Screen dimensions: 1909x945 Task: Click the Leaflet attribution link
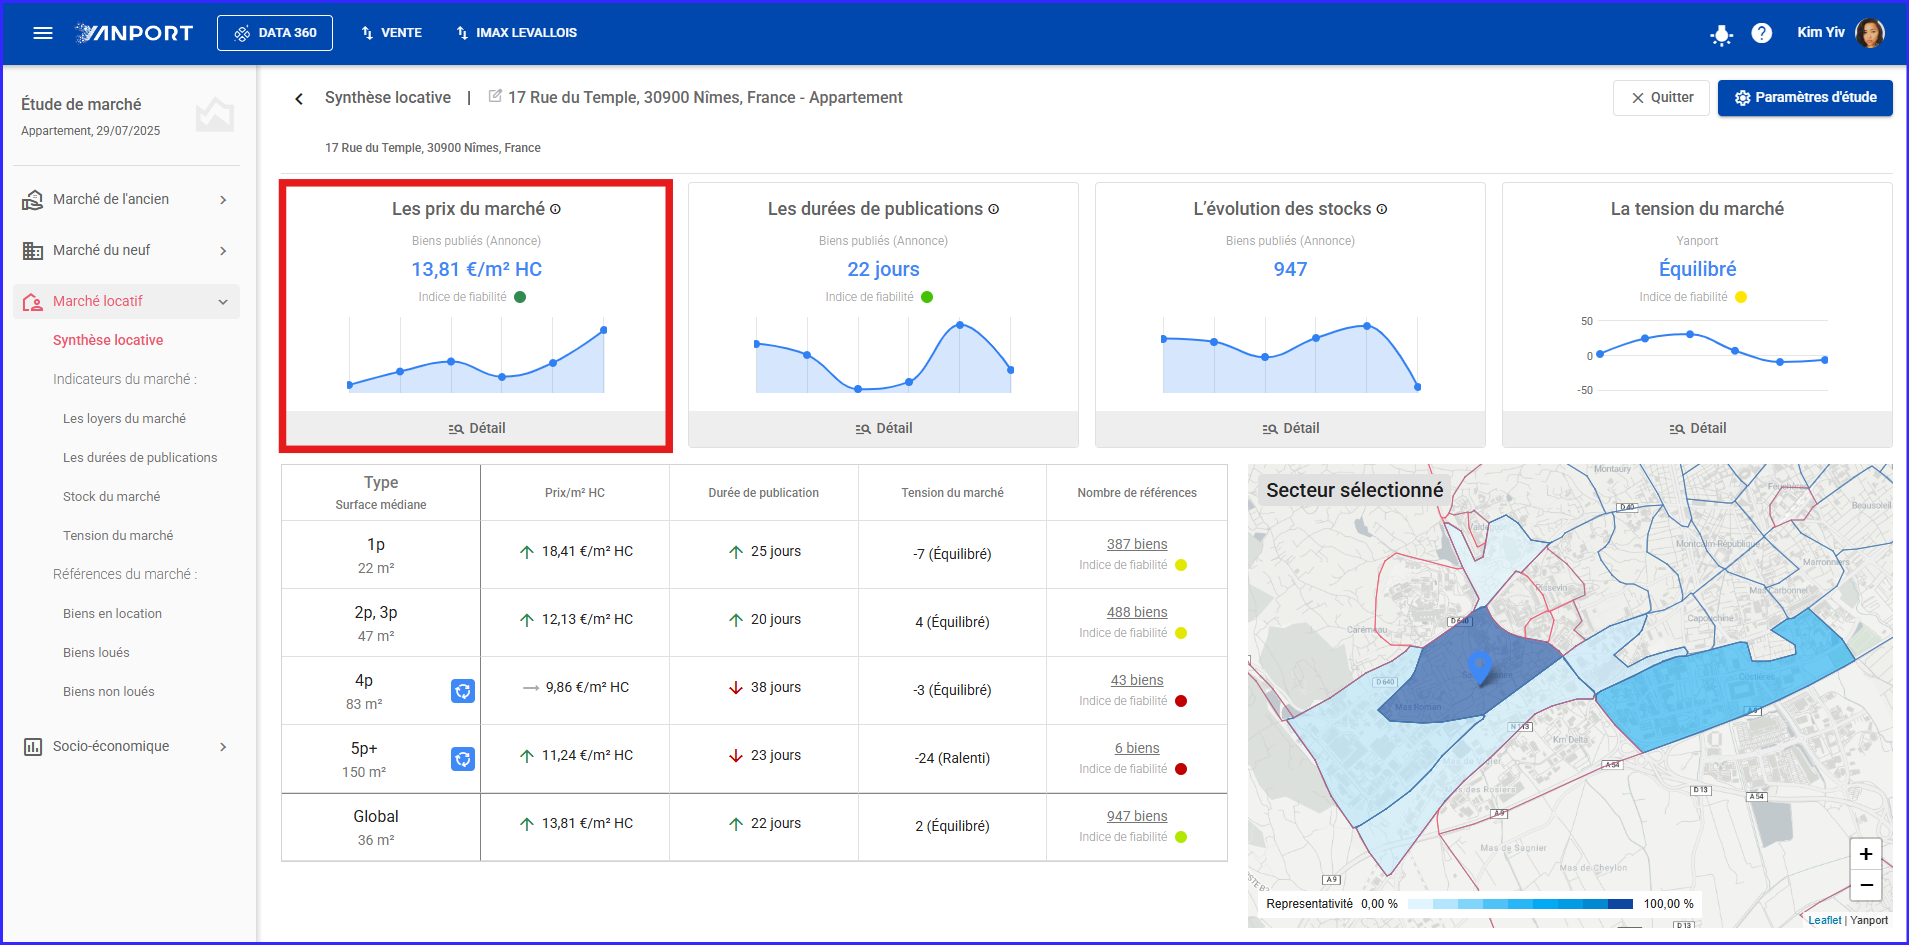1824,921
